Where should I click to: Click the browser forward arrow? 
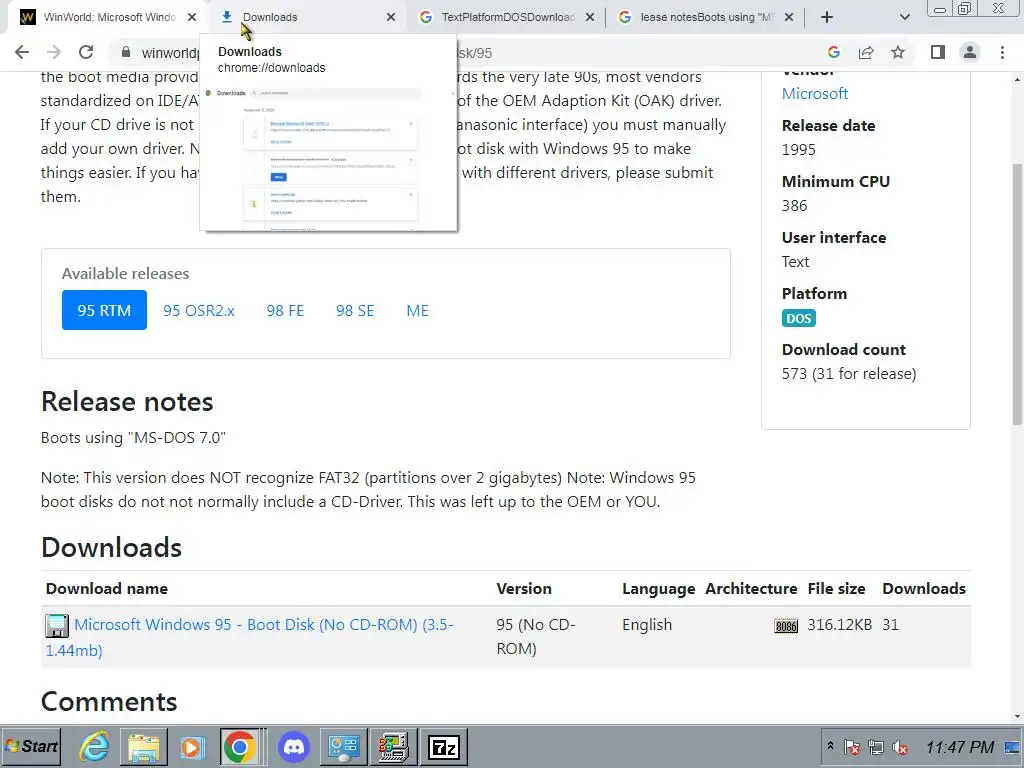click(x=54, y=52)
